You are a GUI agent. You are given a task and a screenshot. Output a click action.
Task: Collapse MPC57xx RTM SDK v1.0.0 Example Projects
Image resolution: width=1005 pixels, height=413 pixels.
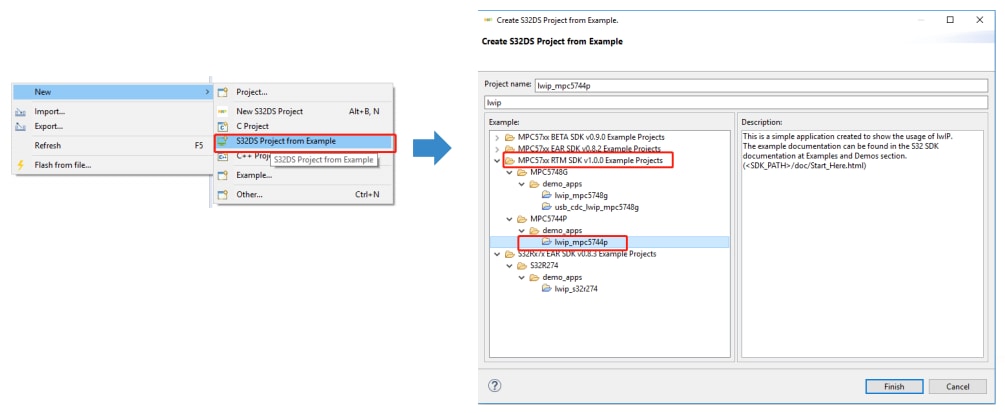(496, 160)
